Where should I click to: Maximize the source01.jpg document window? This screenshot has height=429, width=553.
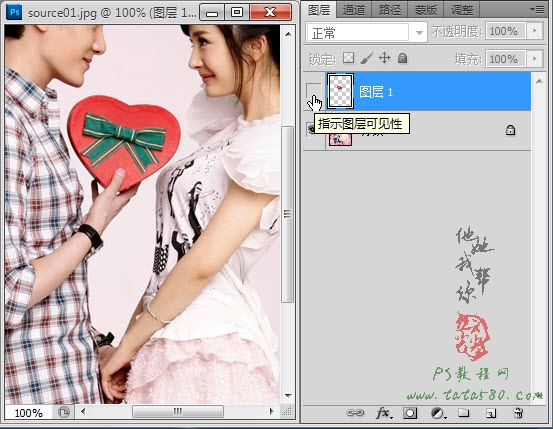click(x=237, y=13)
